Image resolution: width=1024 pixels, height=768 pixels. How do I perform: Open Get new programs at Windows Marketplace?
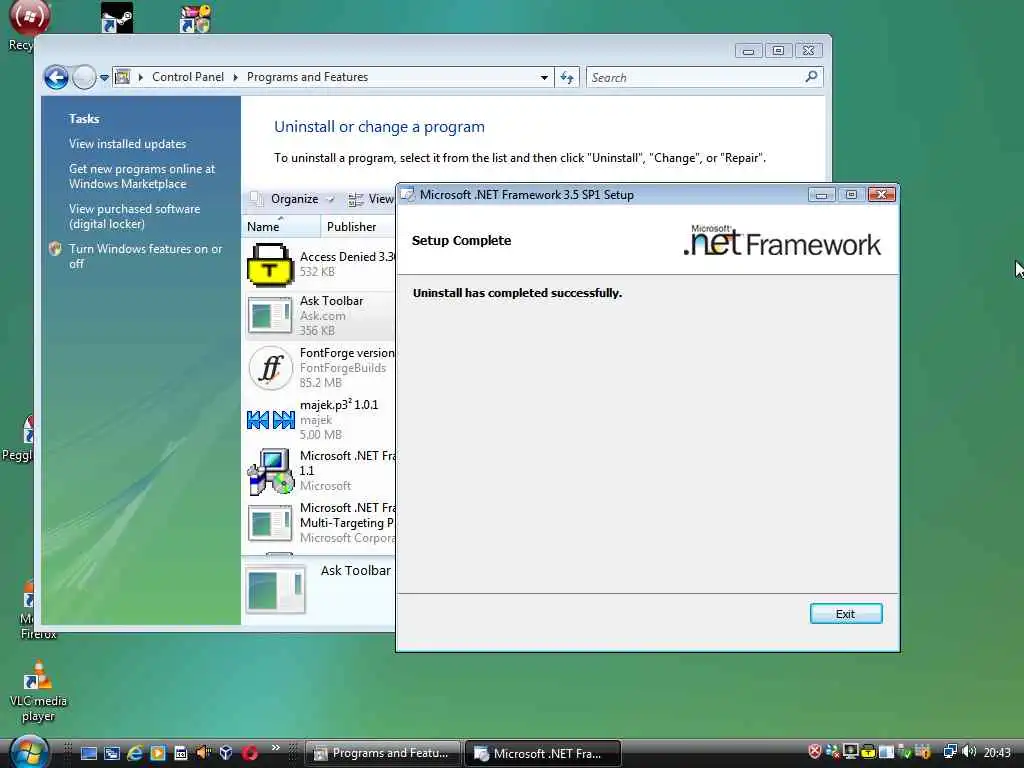[x=142, y=176]
